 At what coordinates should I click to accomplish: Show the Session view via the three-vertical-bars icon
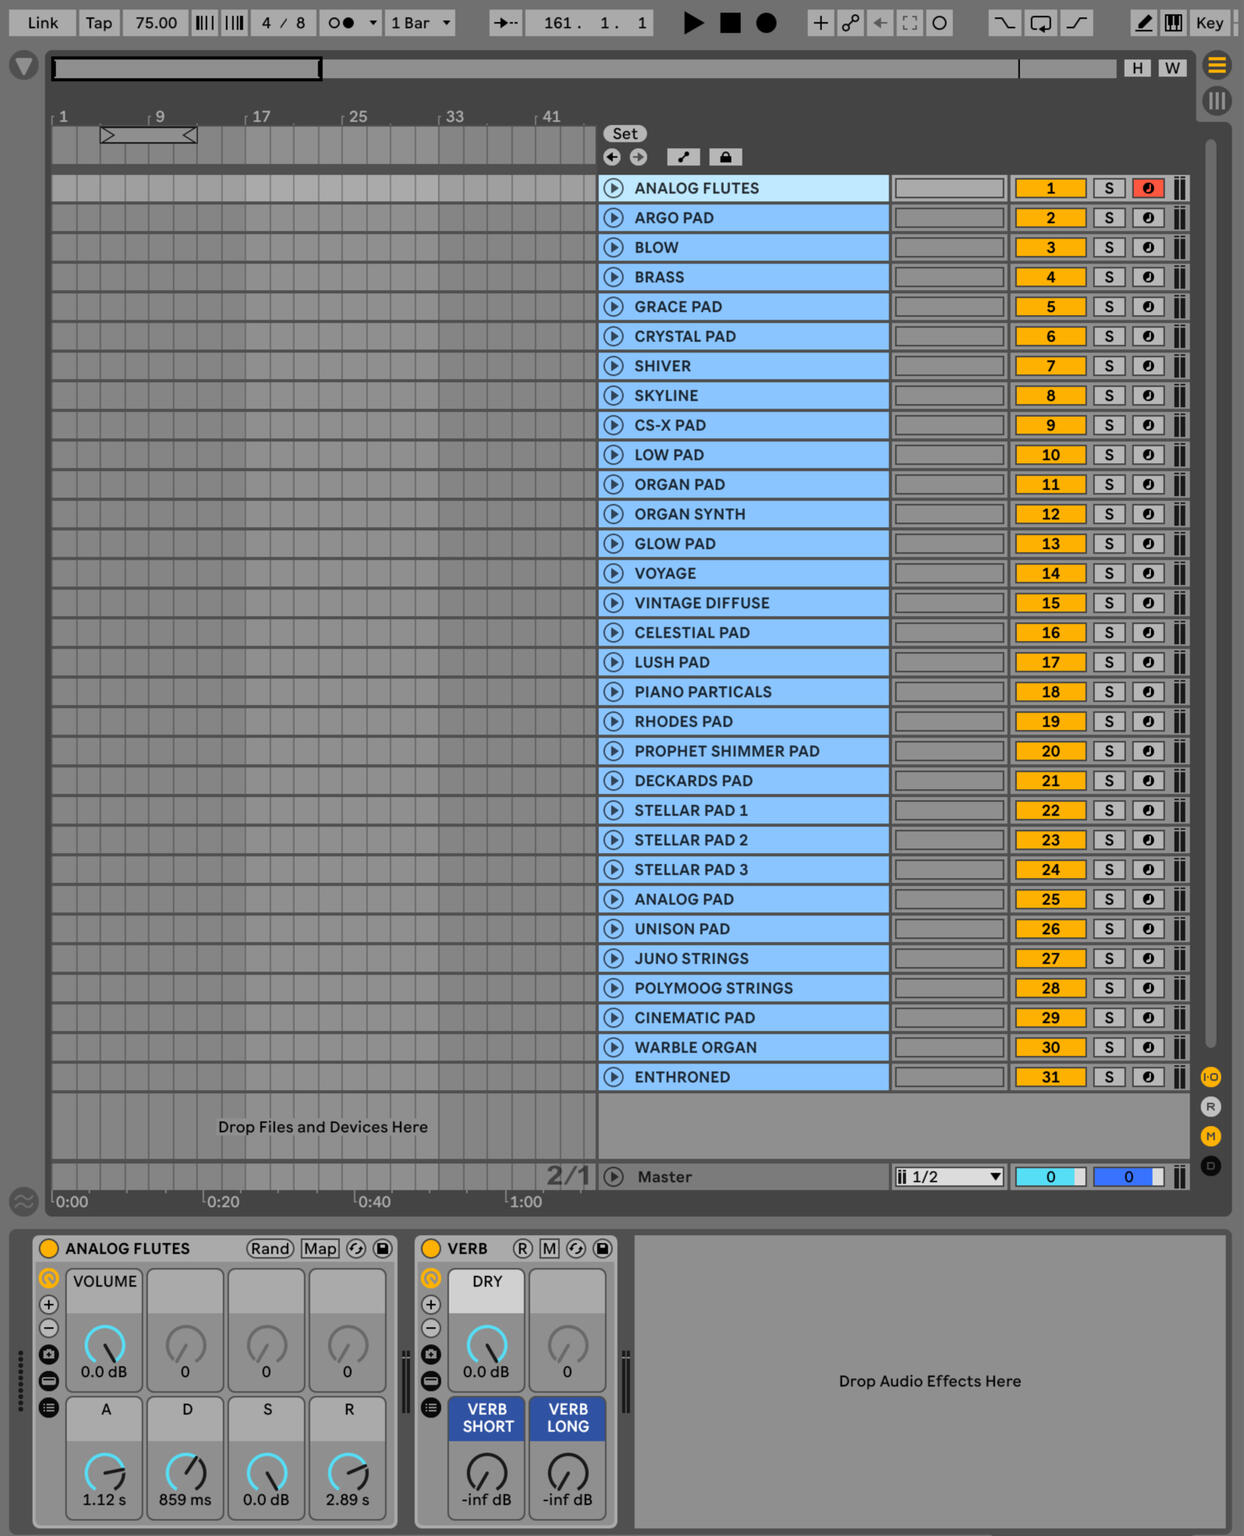click(1216, 100)
